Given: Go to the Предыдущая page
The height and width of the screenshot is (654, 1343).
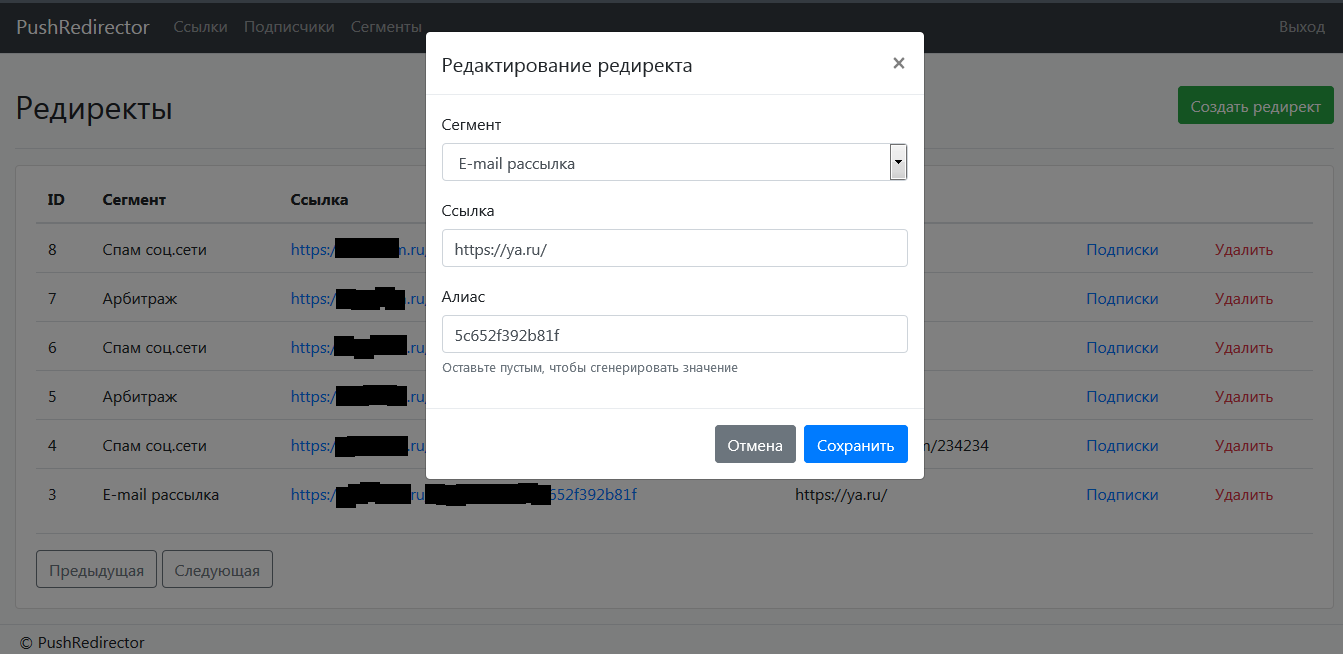Looking at the screenshot, I should pos(96,570).
